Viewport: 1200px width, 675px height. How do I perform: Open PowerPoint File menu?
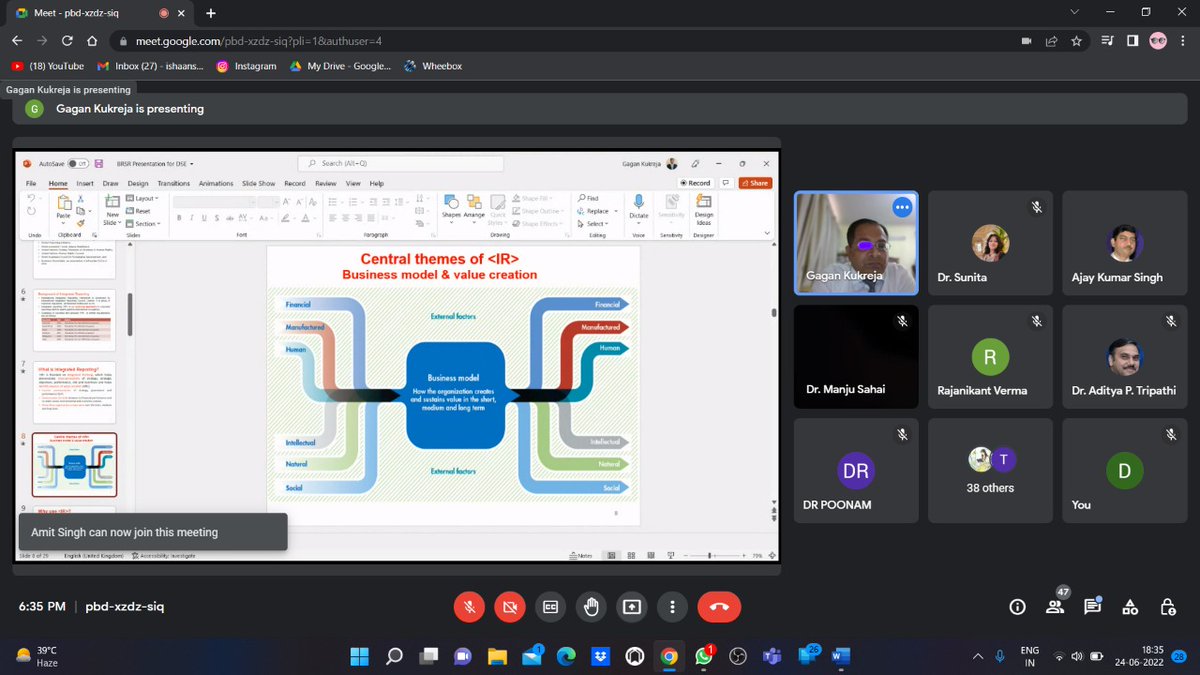pyautogui.click(x=31, y=184)
